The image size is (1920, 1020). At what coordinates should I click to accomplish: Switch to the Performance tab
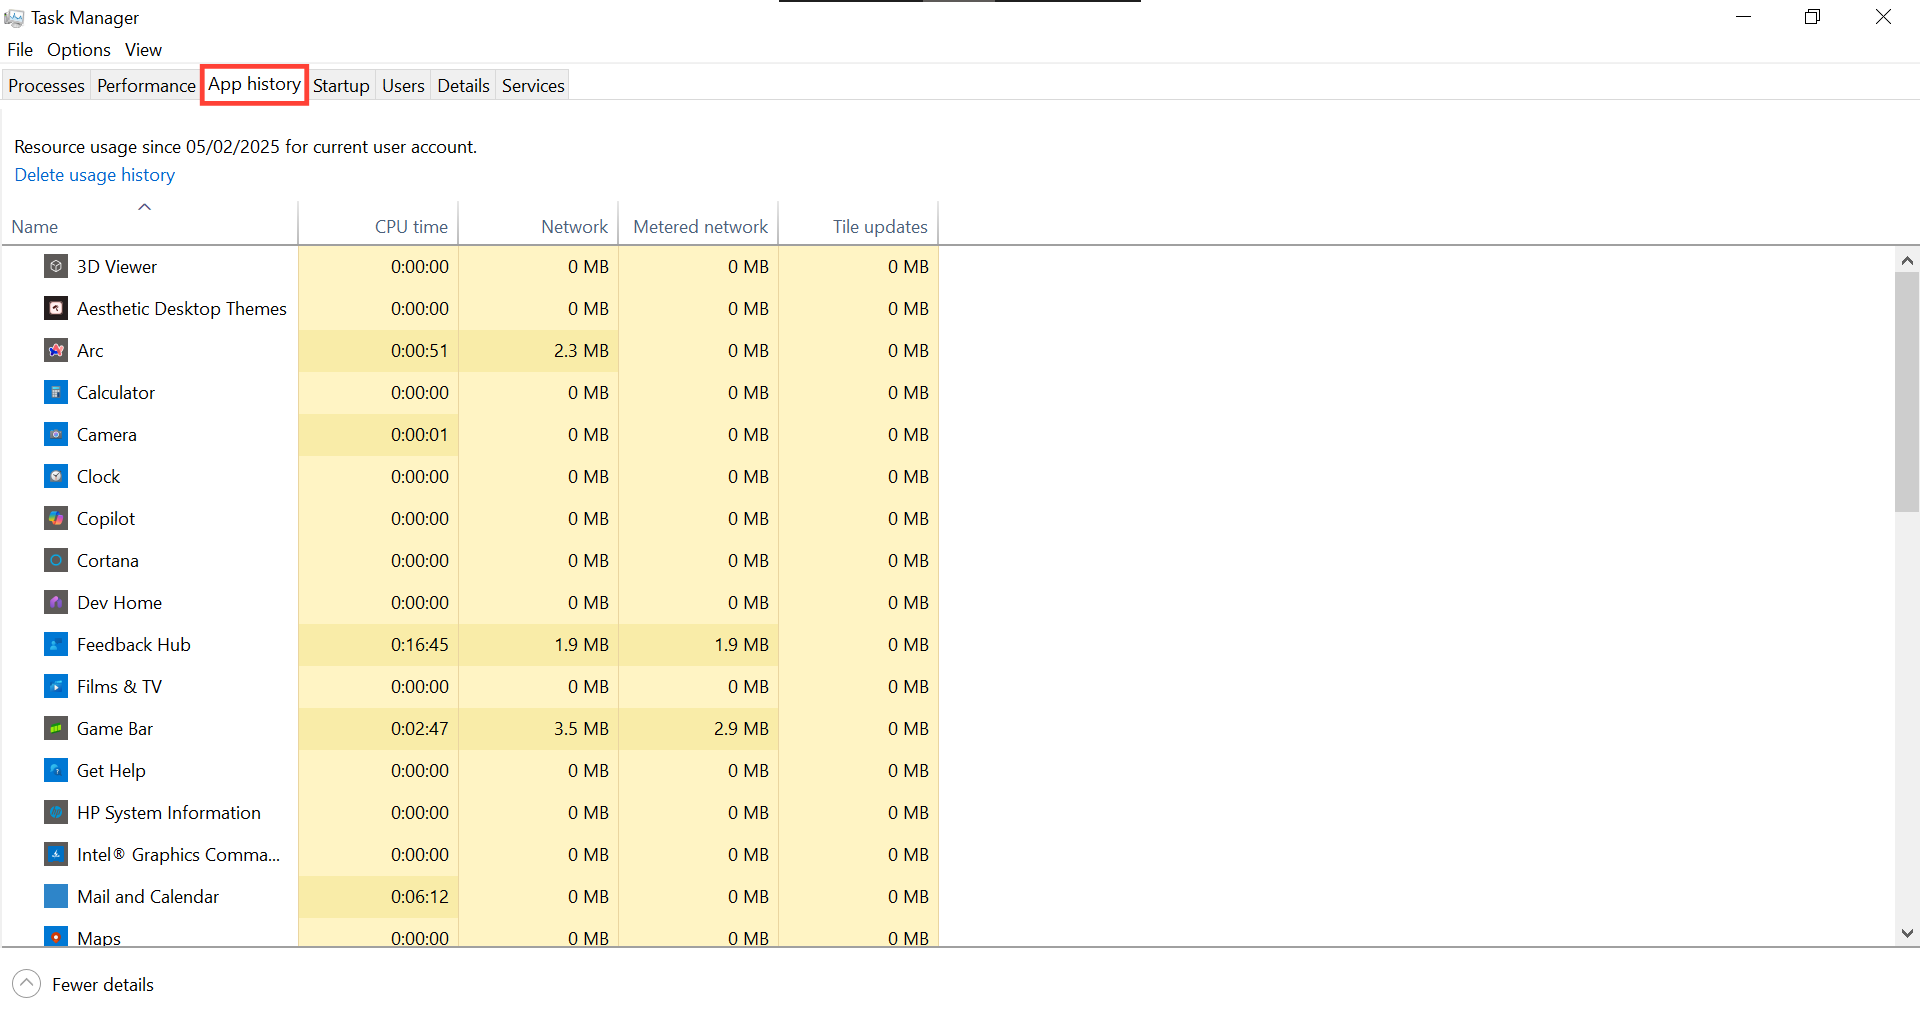tap(146, 85)
